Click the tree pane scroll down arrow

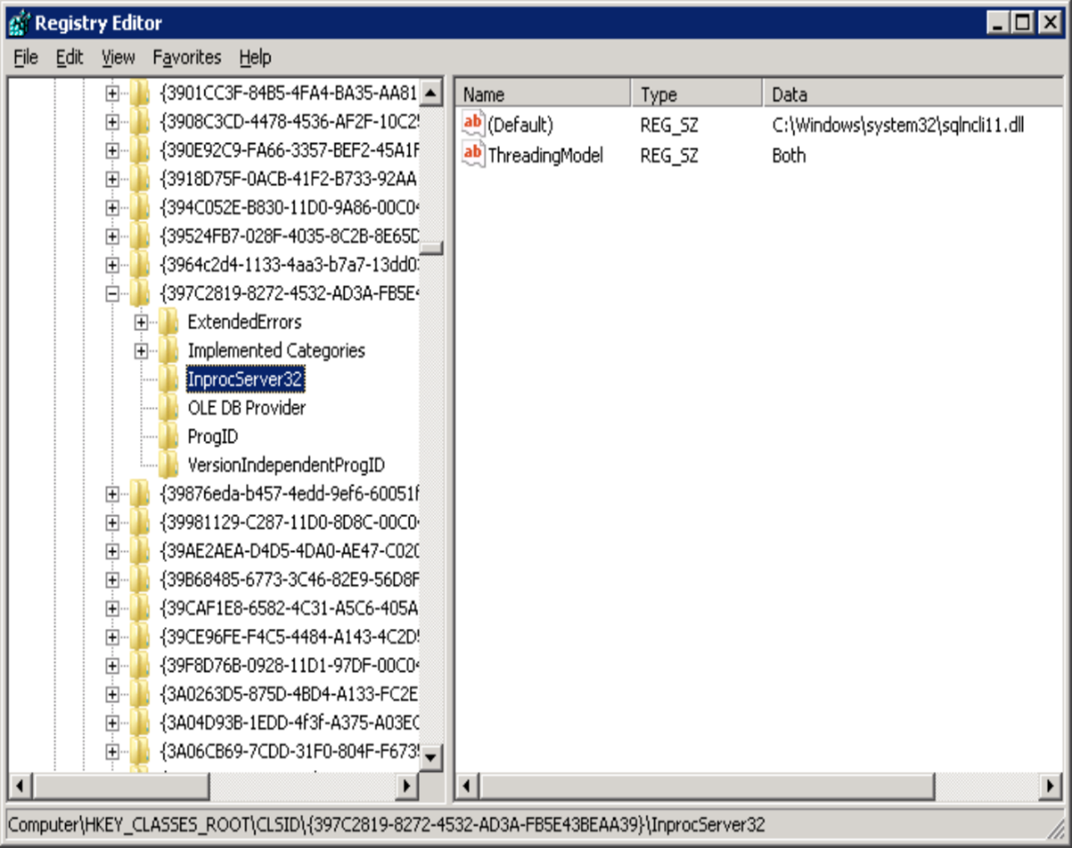coord(431,757)
